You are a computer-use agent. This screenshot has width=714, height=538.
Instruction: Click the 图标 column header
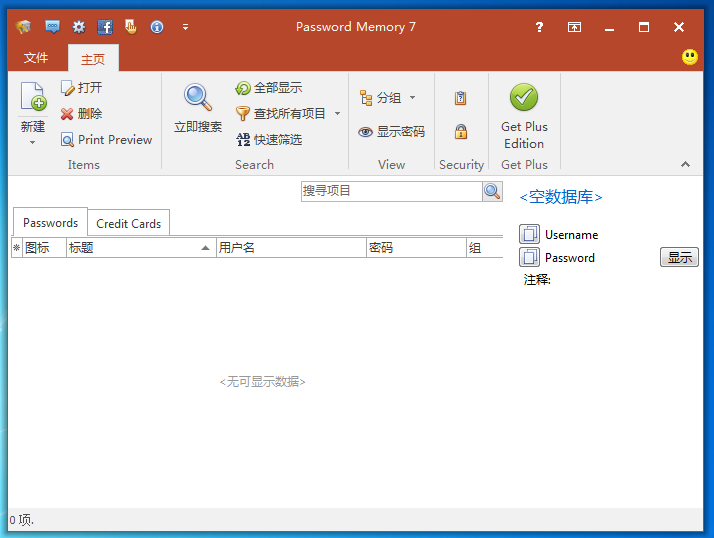click(x=44, y=248)
